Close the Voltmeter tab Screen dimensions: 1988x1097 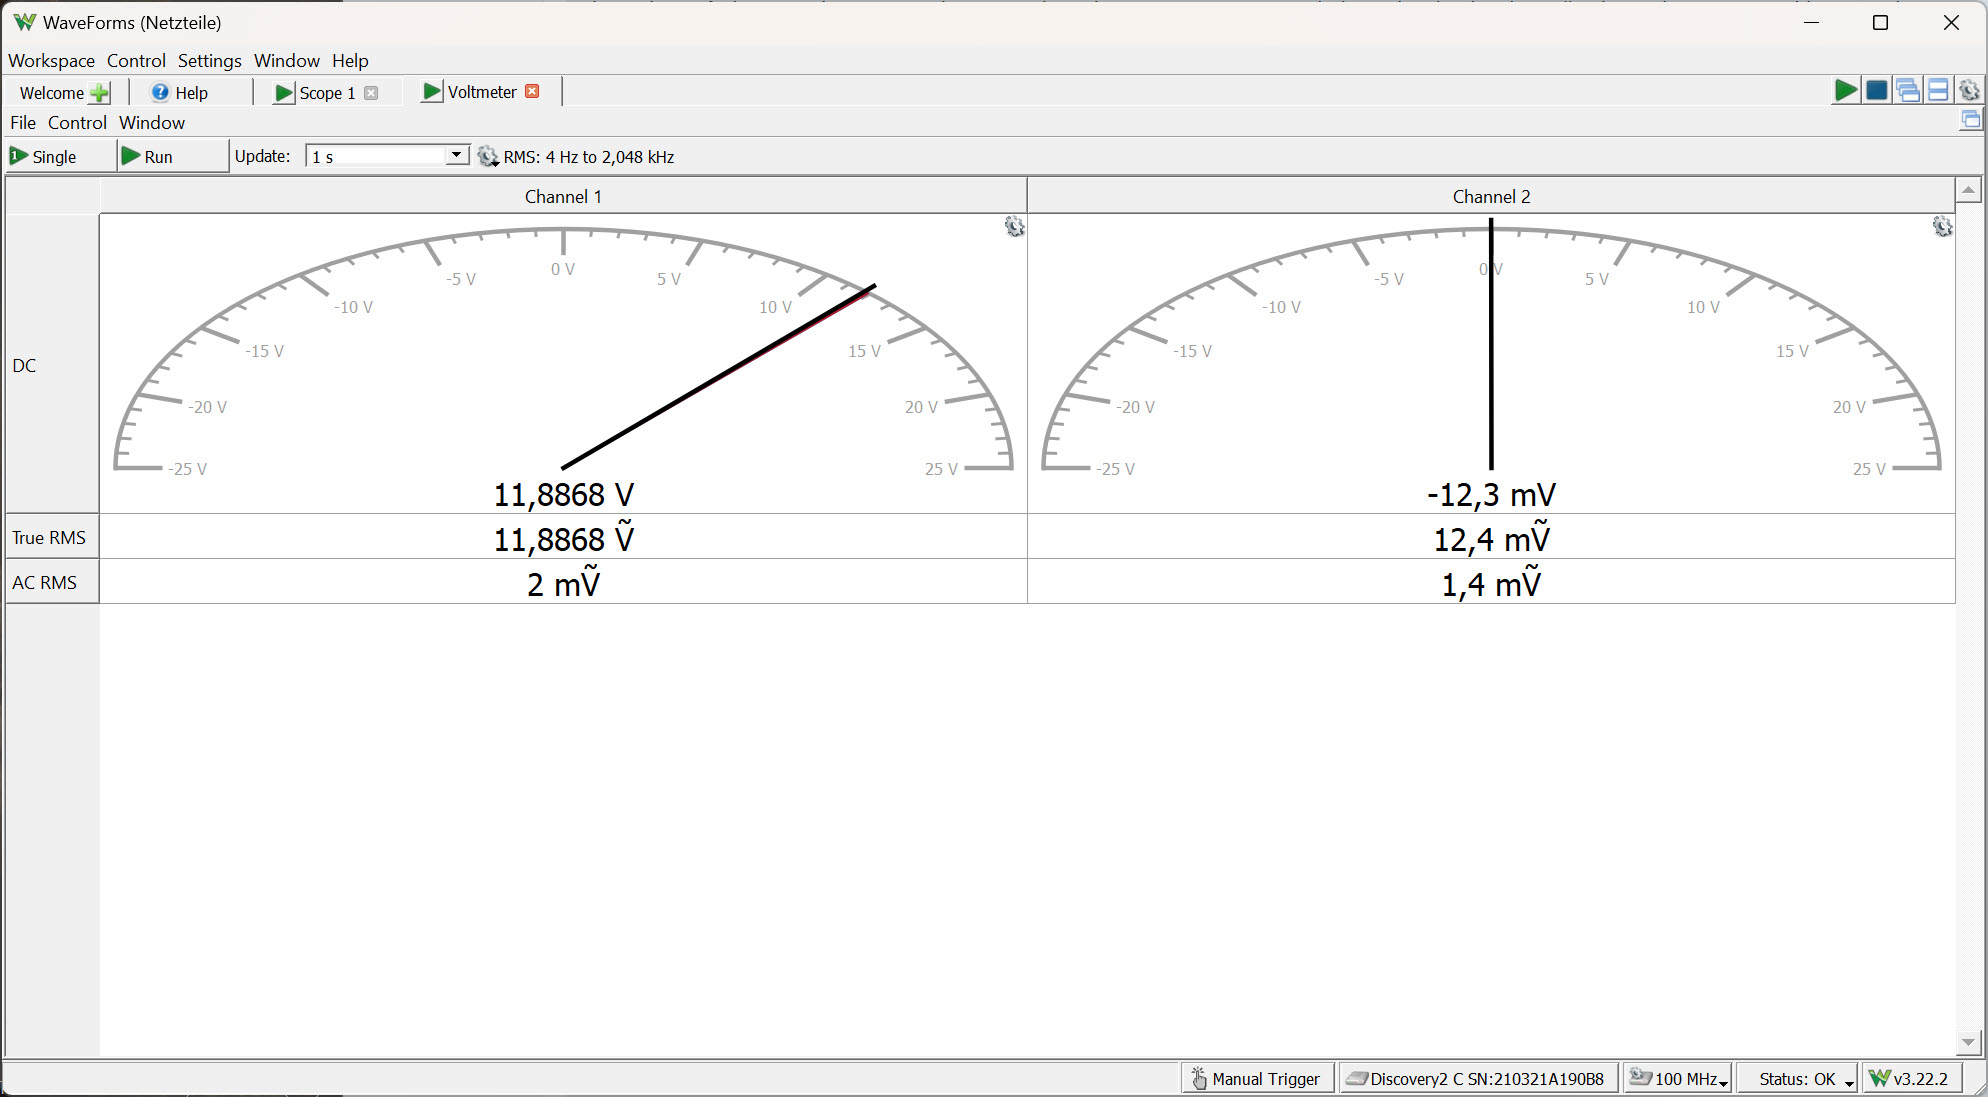click(533, 91)
